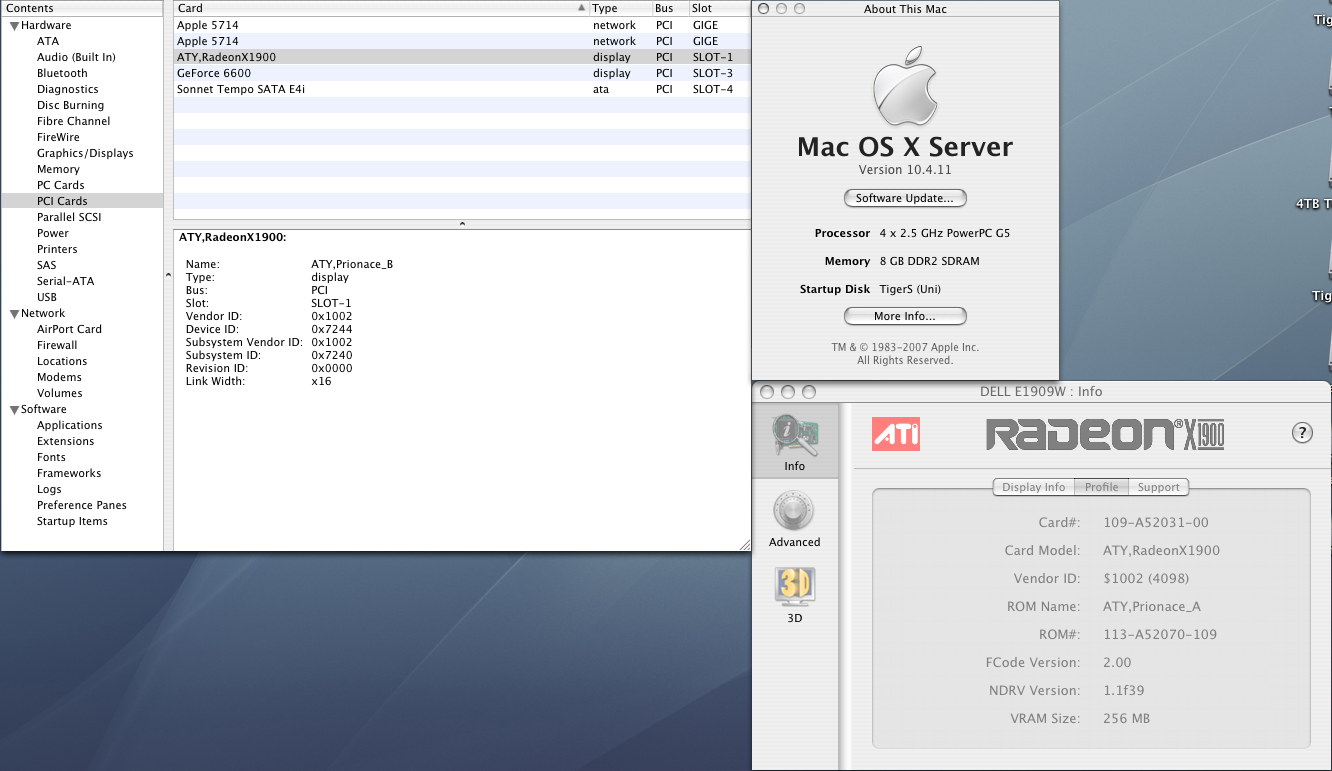
Task: Click Device ID value 0x7244
Action: click(332, 329)
